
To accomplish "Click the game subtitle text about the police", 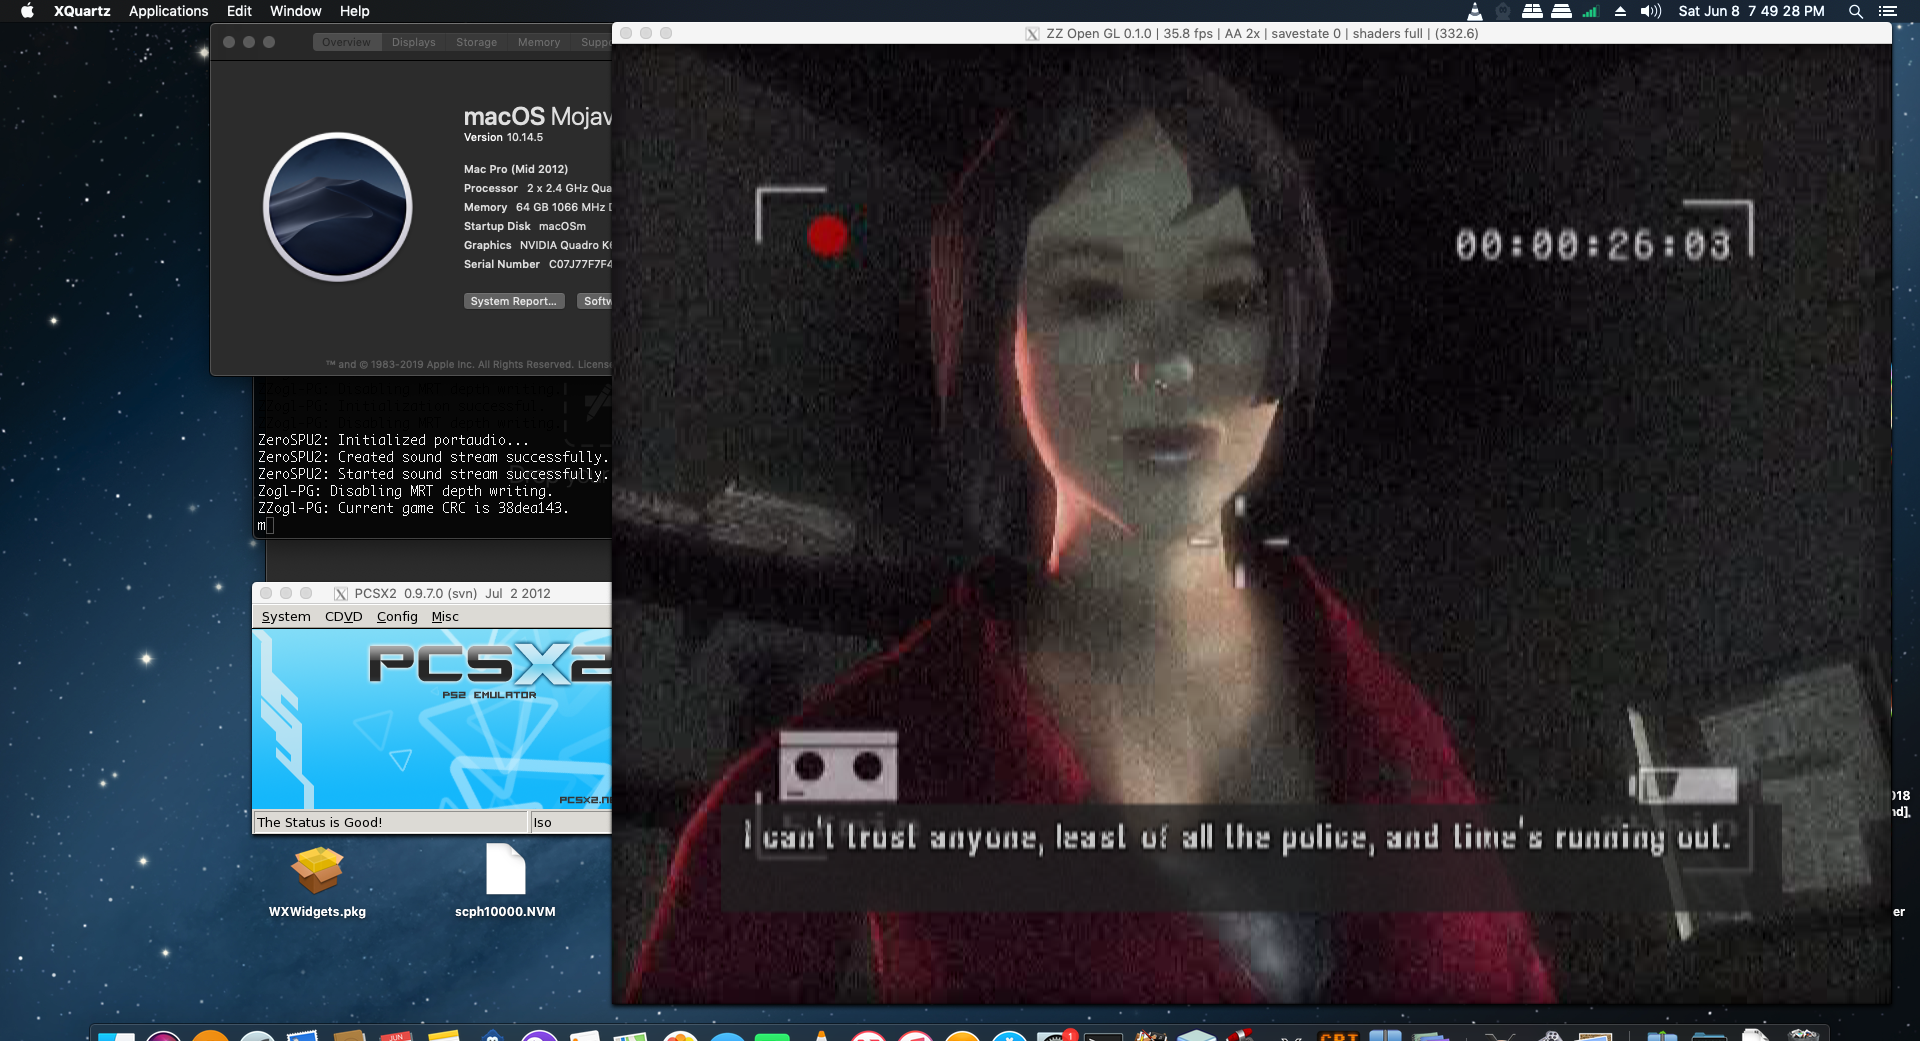I will point(1237,837).
